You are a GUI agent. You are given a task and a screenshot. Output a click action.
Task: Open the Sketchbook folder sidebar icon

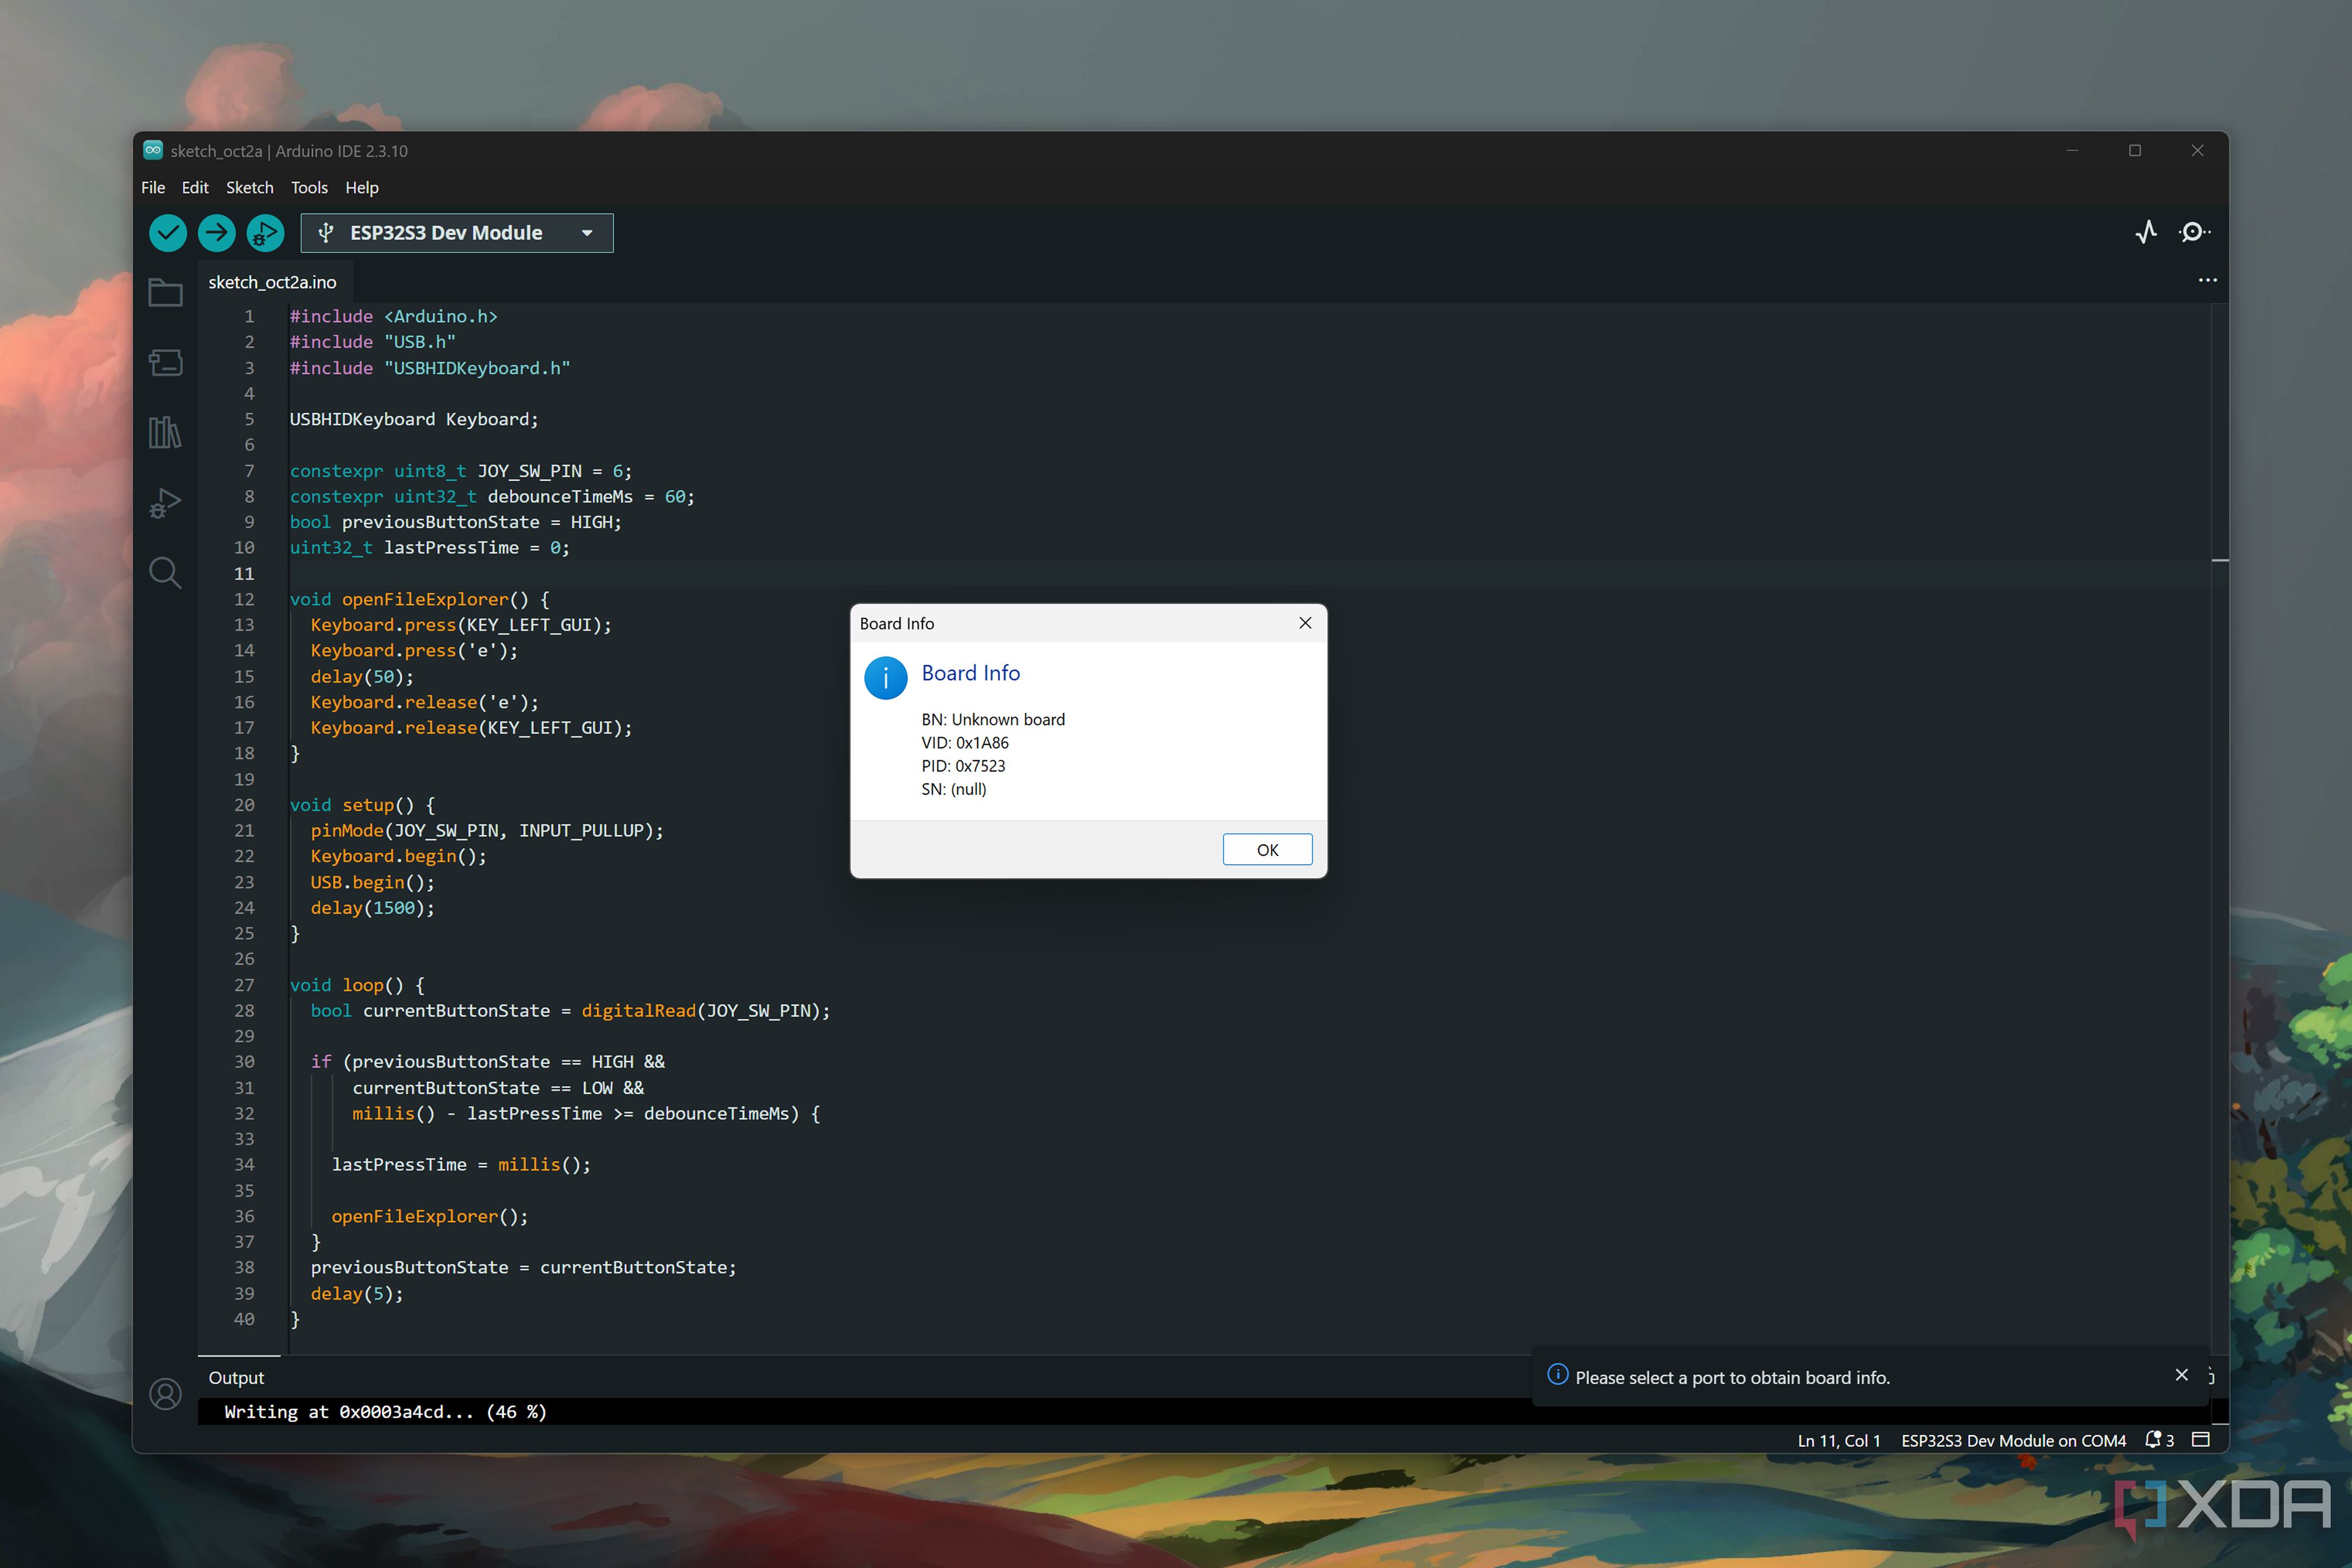pyautogui.click(x=165, y=293)
